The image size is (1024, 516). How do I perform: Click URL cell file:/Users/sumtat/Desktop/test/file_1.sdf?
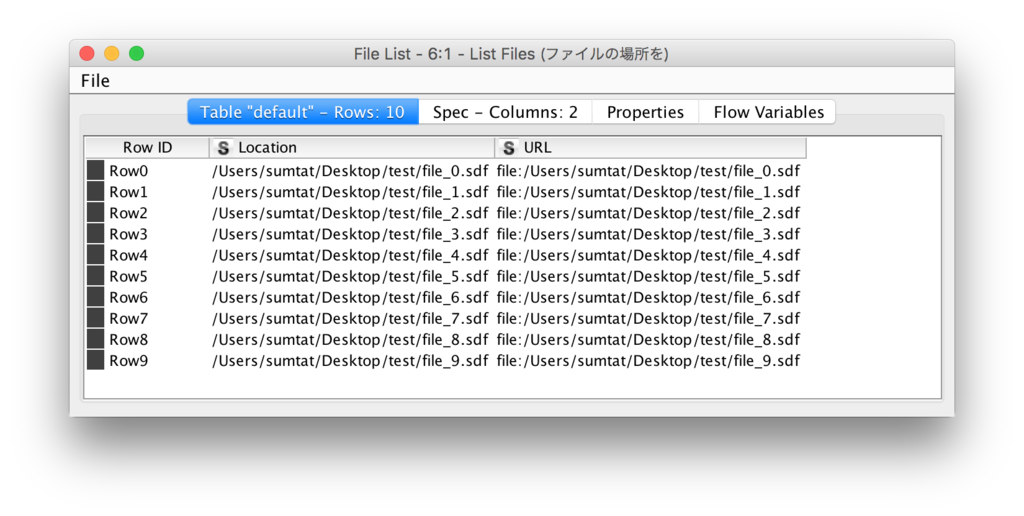[648, 192]
